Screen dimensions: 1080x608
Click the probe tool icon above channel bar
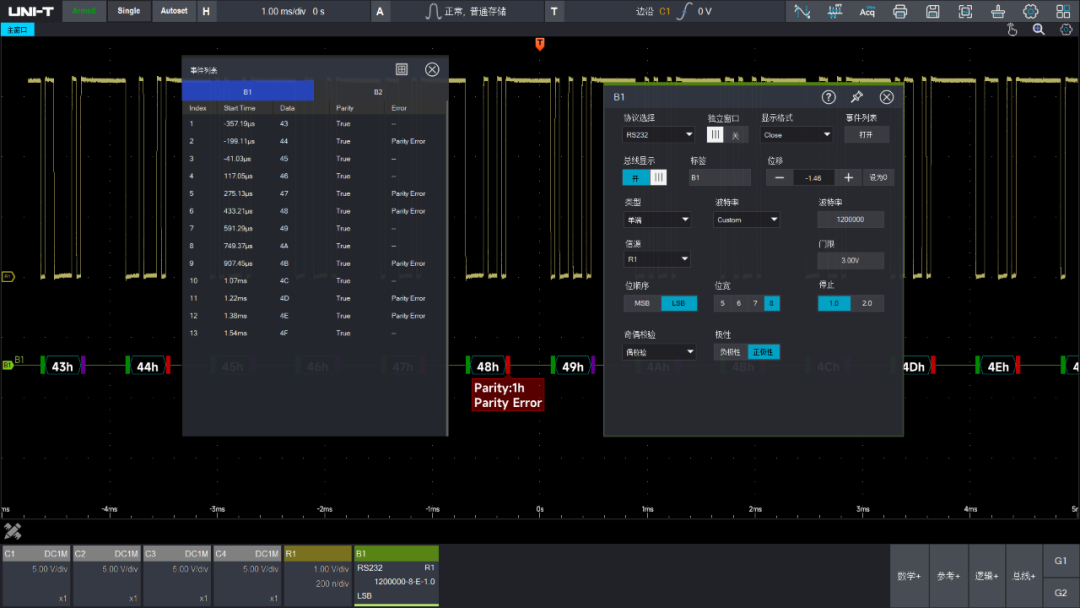coord(12,531)
